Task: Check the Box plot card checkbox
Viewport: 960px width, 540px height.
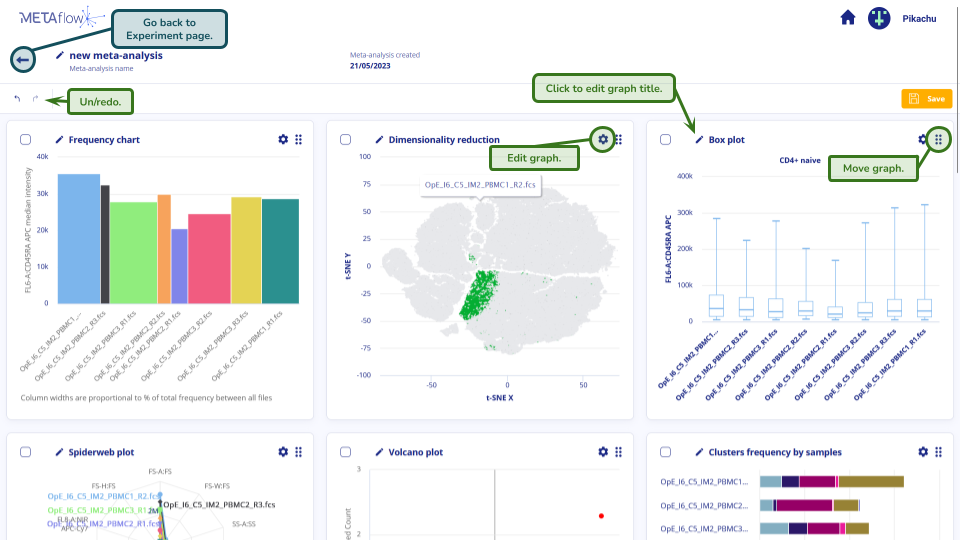Action: pyautogui.click(x=666, y=140)
